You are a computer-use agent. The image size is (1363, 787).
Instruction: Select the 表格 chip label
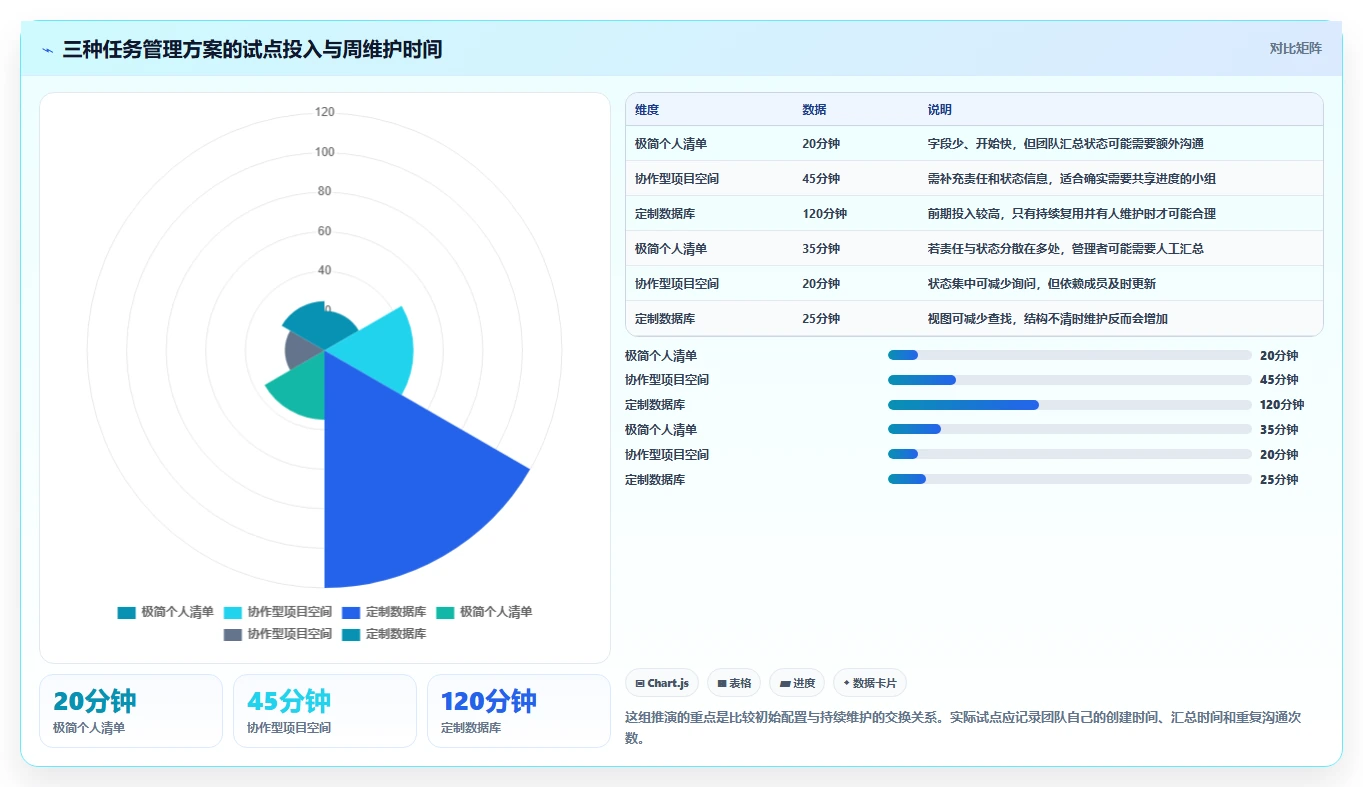pos(740,684)
